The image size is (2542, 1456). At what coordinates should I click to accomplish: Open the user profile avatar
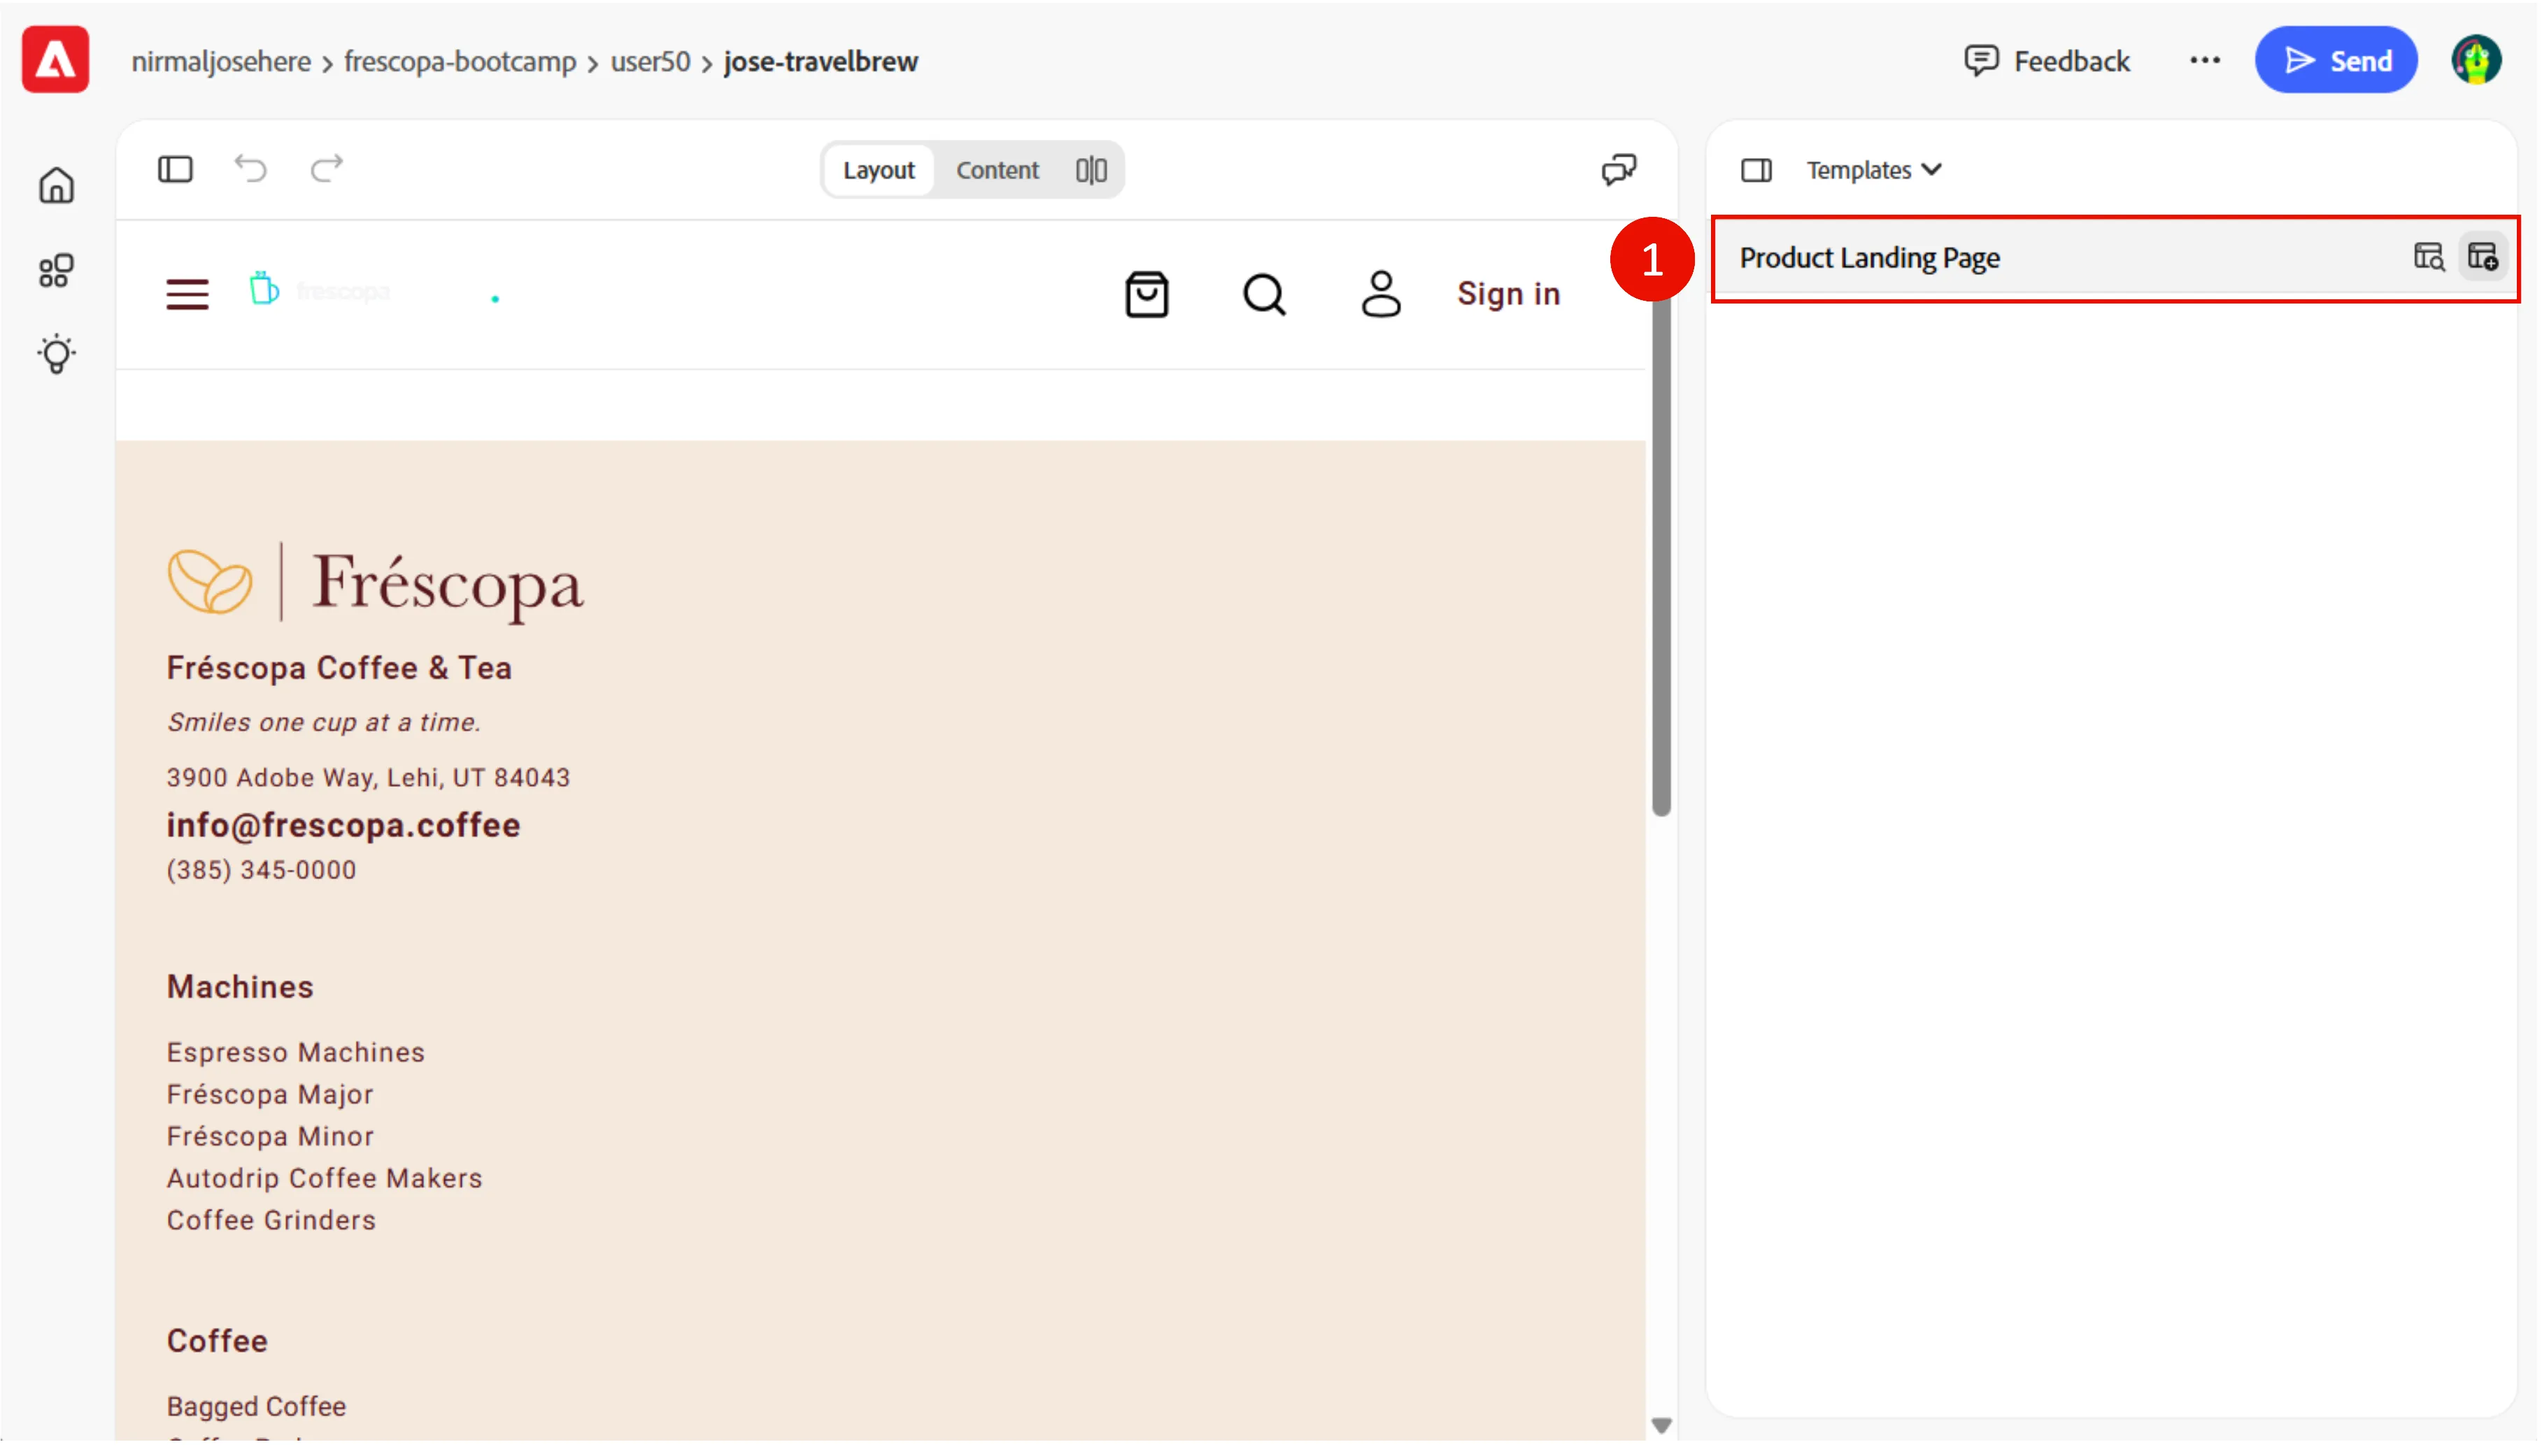(2476, 60)
